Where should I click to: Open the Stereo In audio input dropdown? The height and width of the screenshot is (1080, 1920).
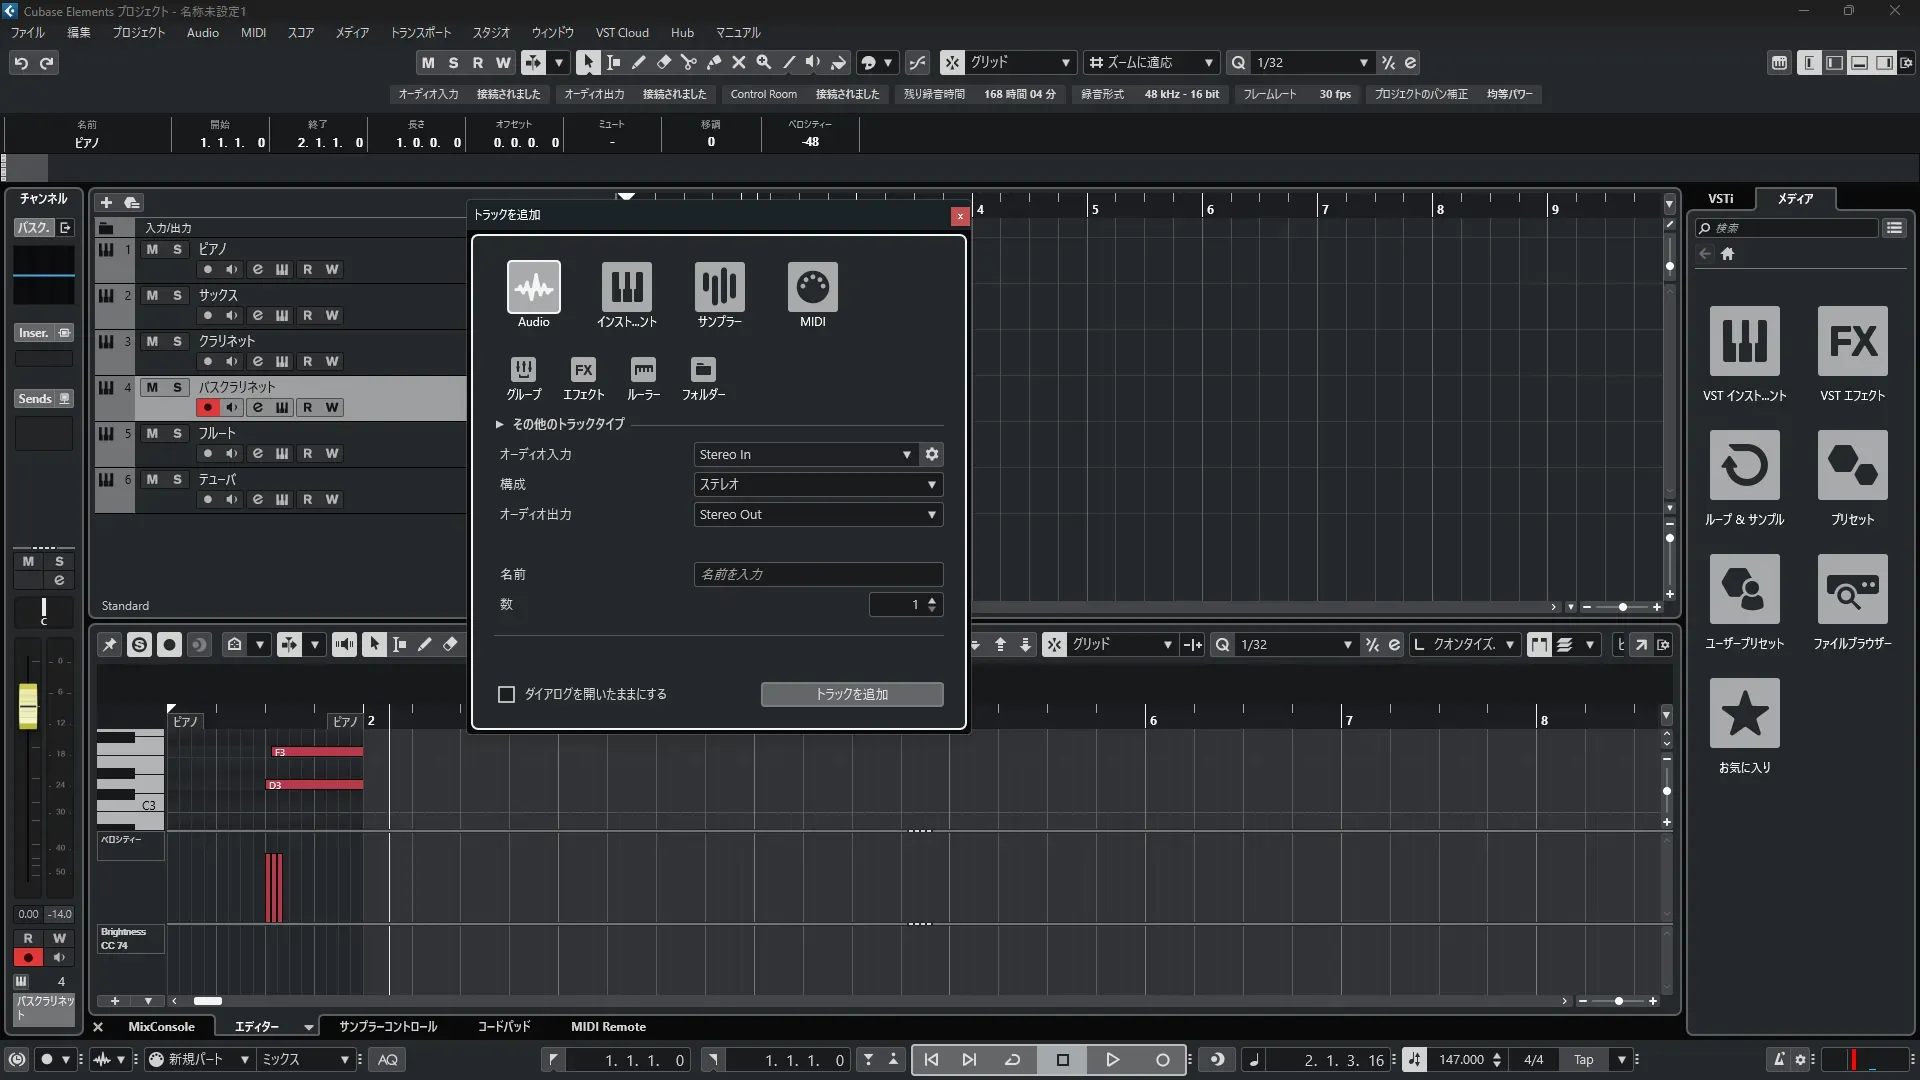pos(805,454)
